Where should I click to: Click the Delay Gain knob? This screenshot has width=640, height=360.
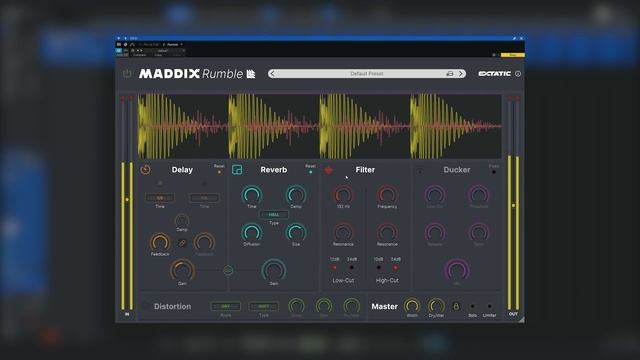tap(182, 270)
